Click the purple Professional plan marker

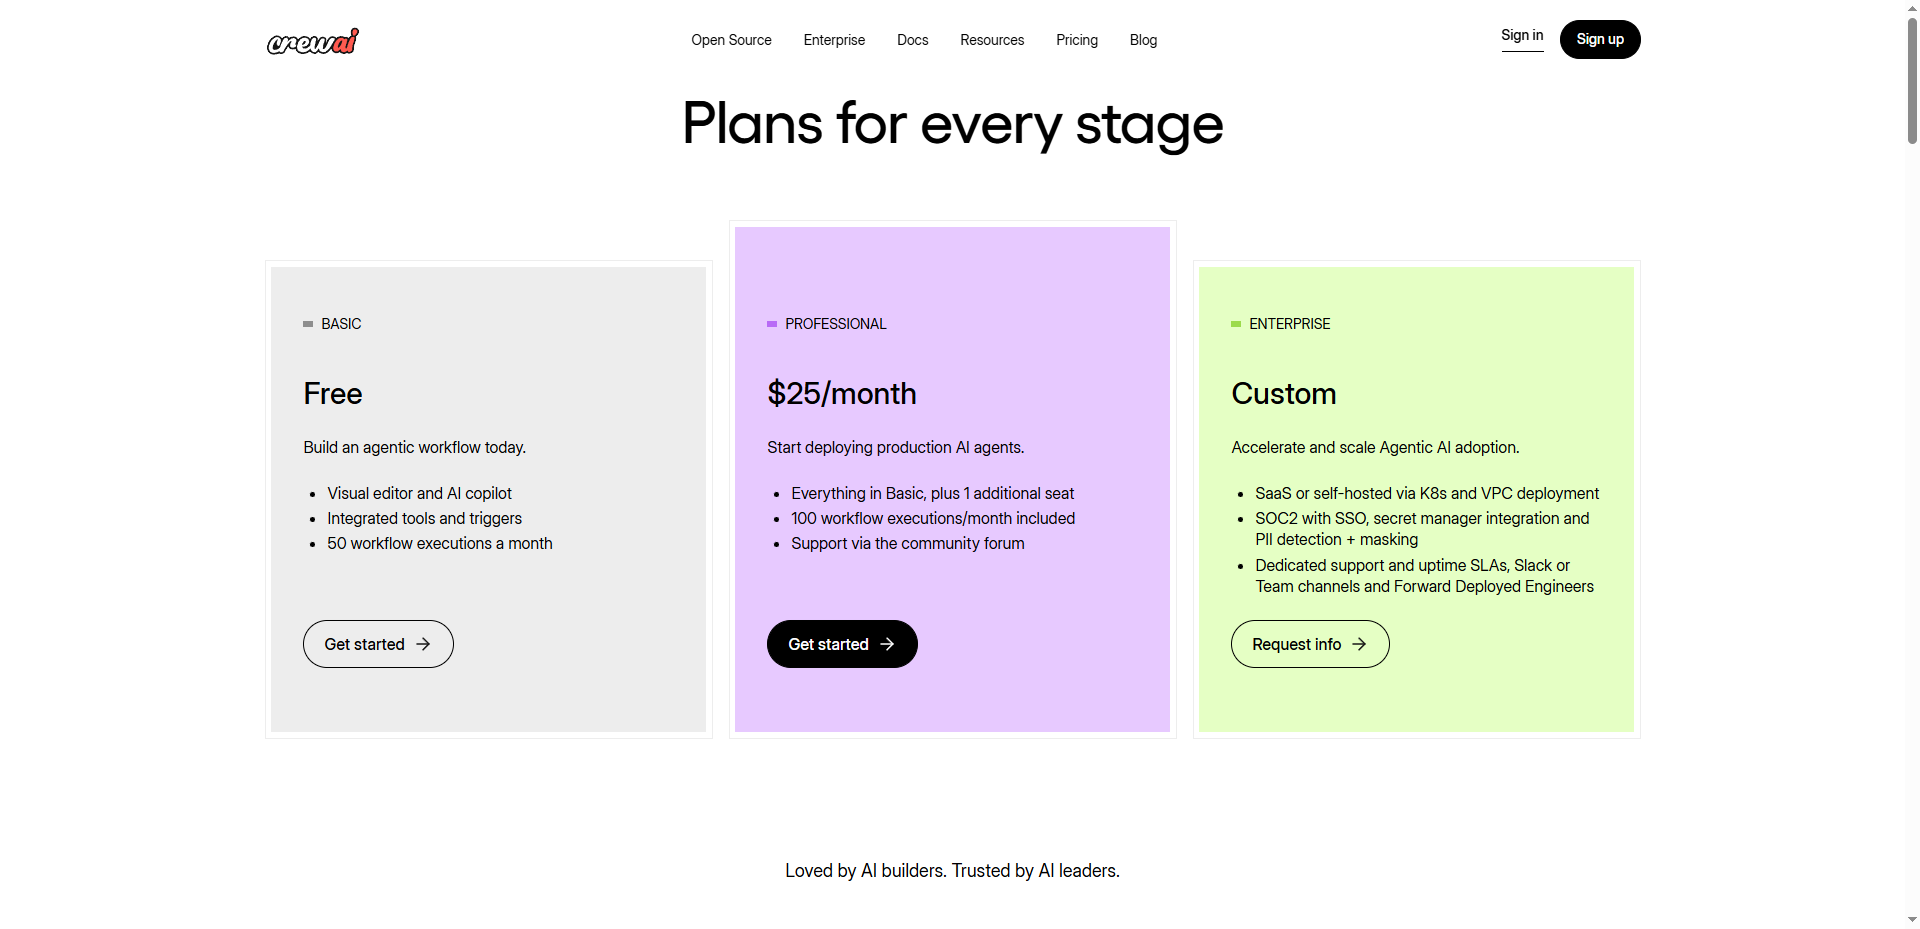point(772,324)
